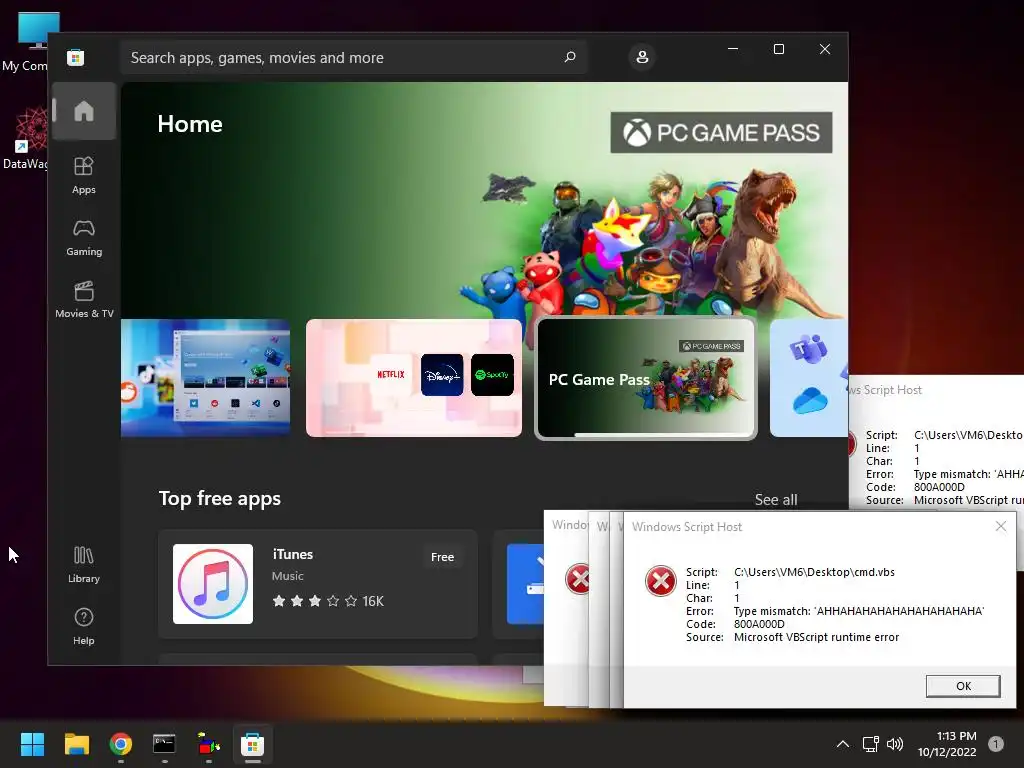This screenshot has height=768, width=1024.
Task: Open the colorful blocks taskbar app
Action: pos(208,744)
